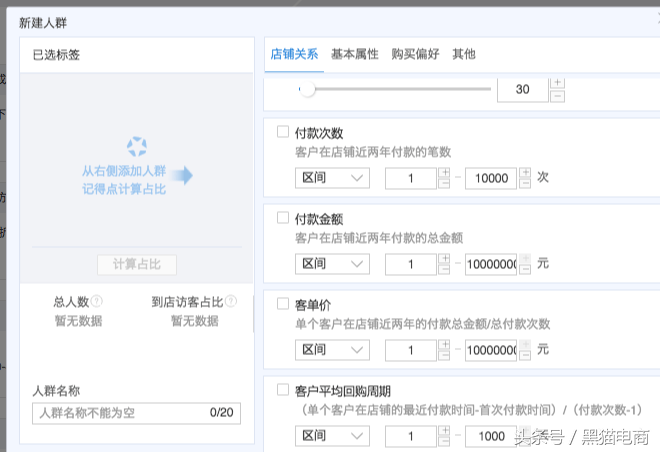Show help for 到店访客占比
The width and height of the screenshot is (660, 452).
231,301
